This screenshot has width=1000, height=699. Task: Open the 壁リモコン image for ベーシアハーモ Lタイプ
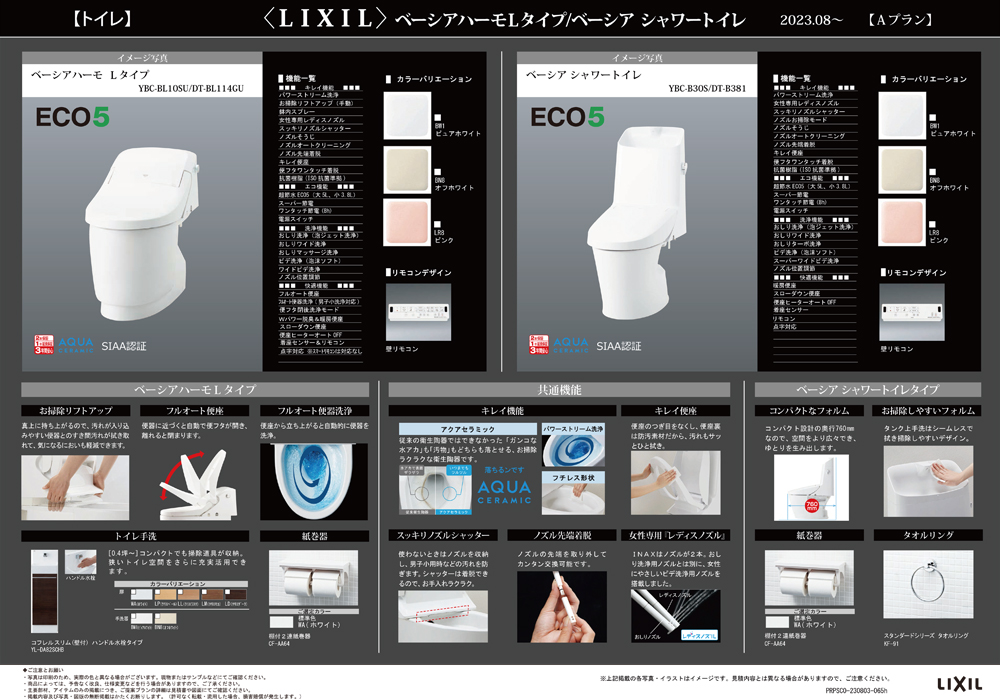418,313
